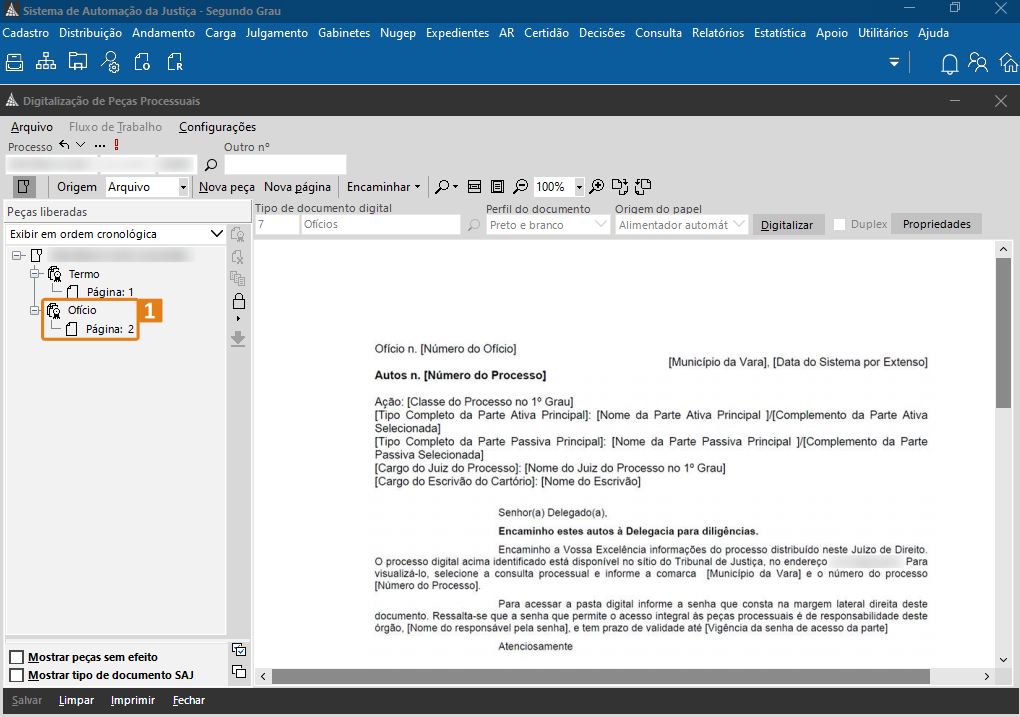The image size is (1020, 717).
Task: Click the fit-page icon in the viewer toolbar
Action: pos(498,187)
